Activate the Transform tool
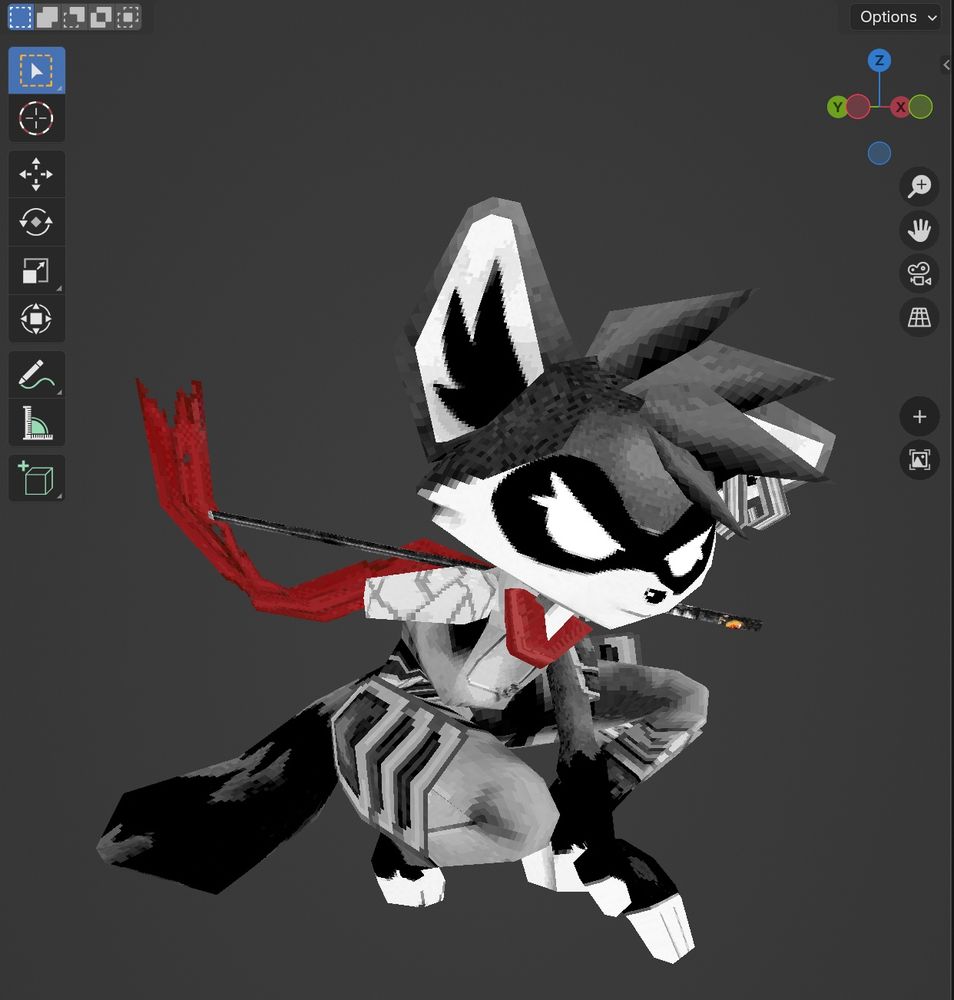The width and height of the screenshot is (954, 1000). (36, 318)
